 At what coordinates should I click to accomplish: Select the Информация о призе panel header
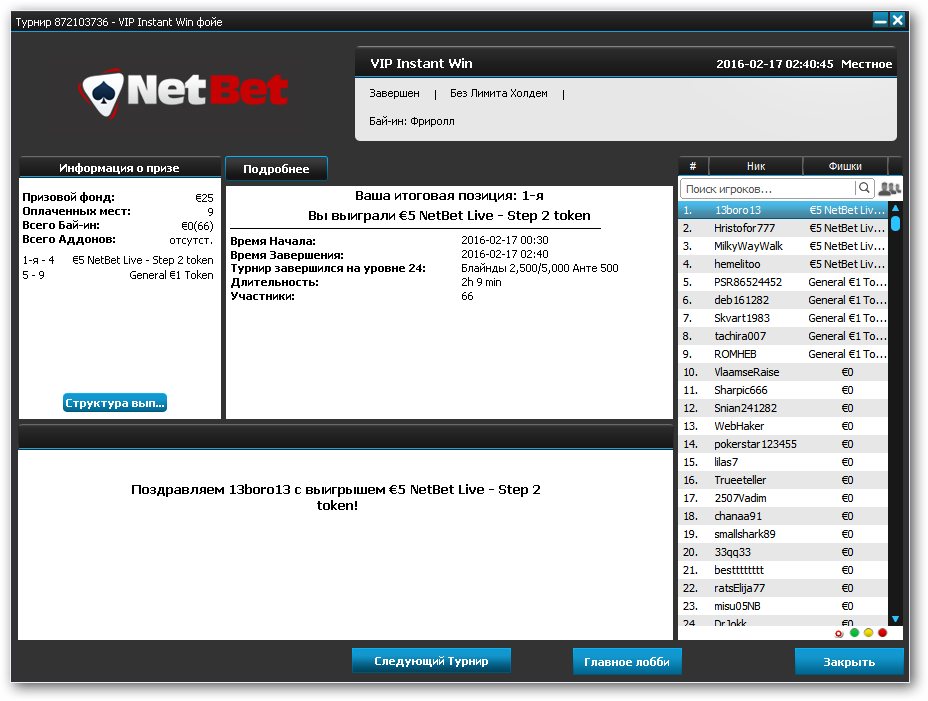coord(120,168)
